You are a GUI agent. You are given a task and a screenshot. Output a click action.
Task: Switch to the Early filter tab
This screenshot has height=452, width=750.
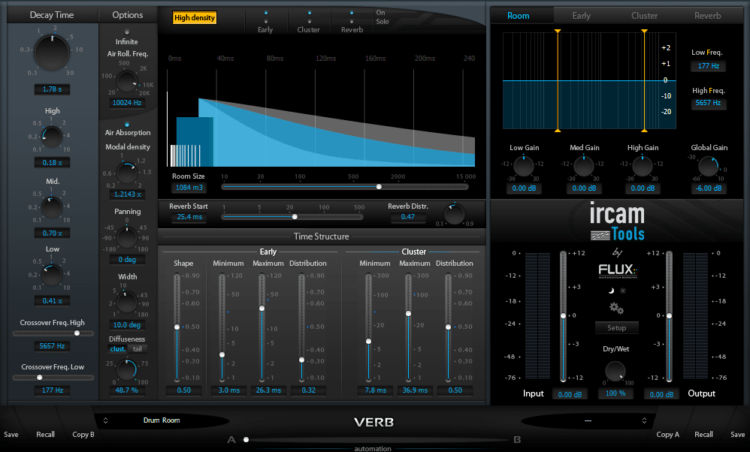tap(581, 16)
